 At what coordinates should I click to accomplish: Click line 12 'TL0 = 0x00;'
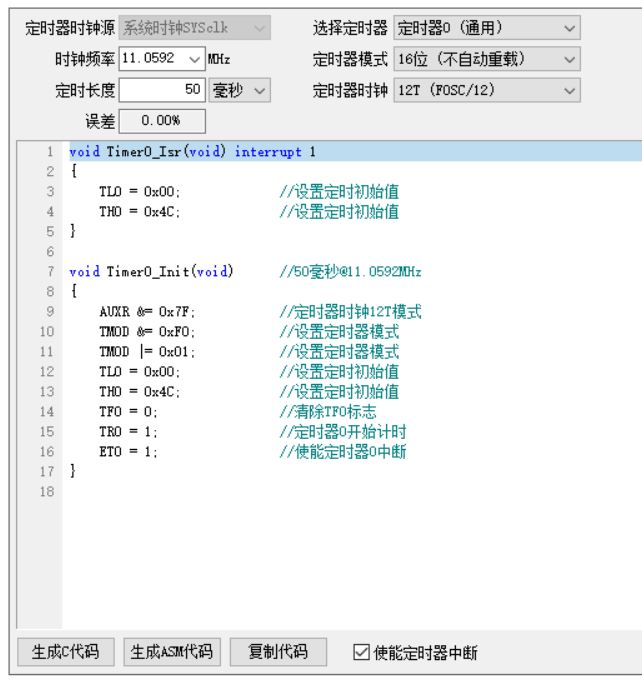click(x=139, y=371)
